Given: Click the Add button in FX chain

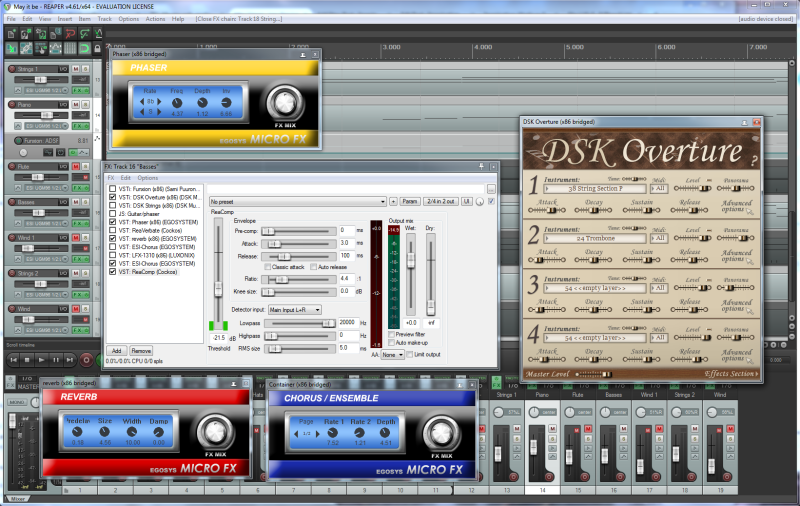Looking at the screenshot, I should pyautogui.click(x=116, y=351).
